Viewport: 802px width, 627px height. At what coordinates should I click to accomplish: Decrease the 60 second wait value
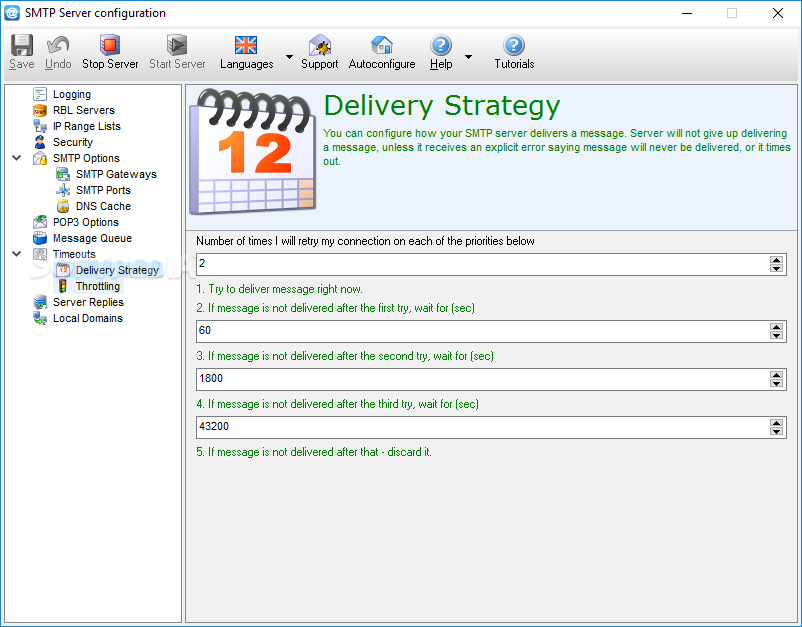point(776,335)
